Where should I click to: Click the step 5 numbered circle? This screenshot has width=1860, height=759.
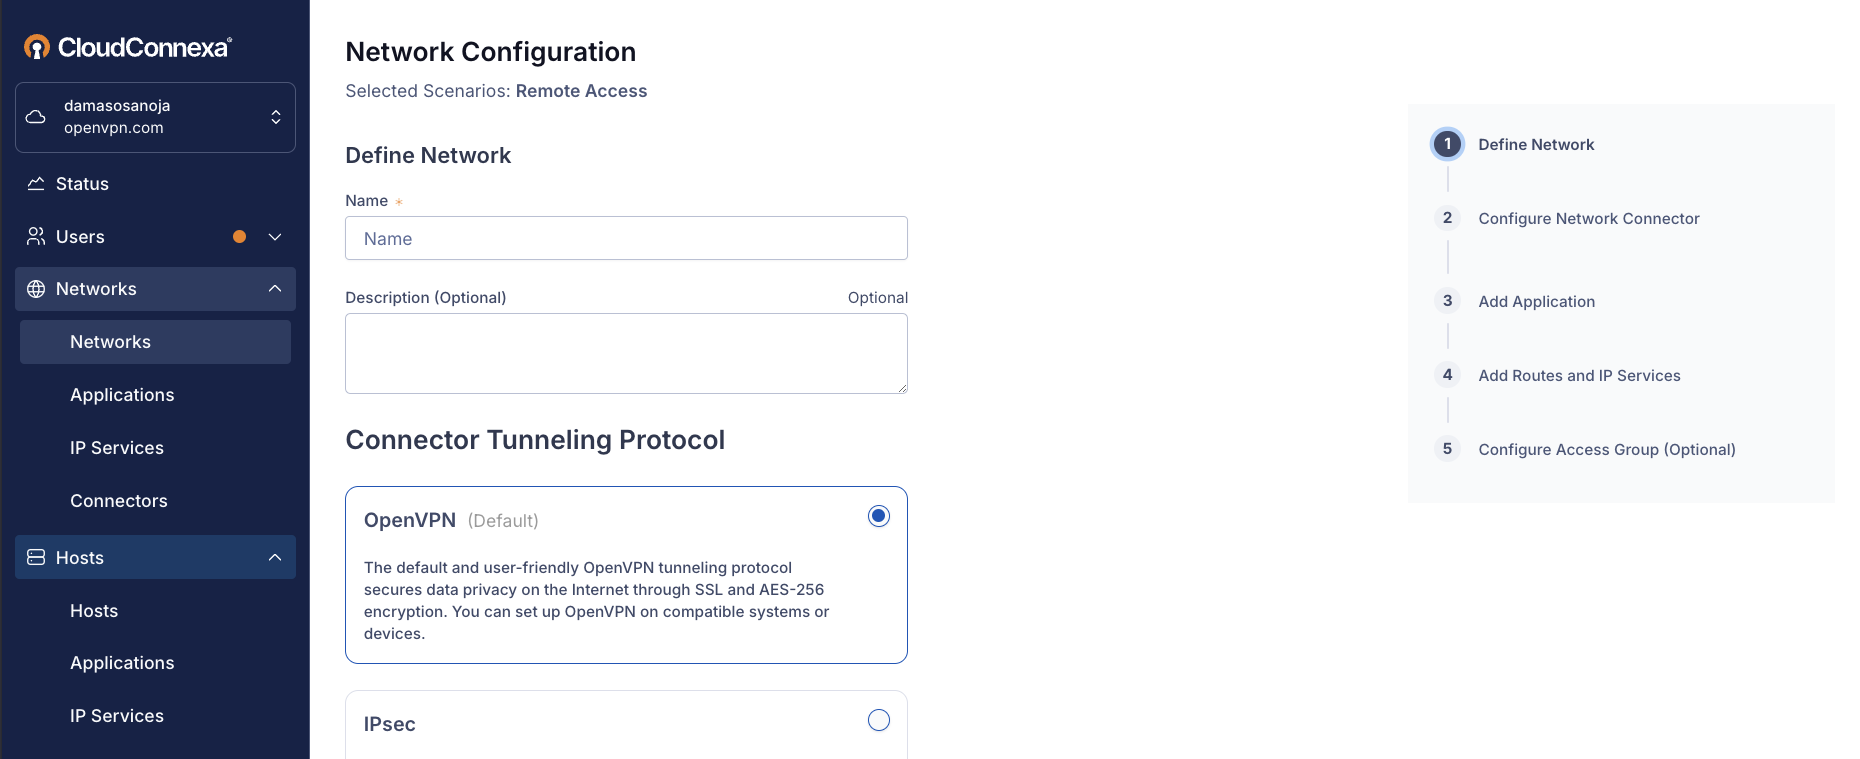tap(1447, 449)
